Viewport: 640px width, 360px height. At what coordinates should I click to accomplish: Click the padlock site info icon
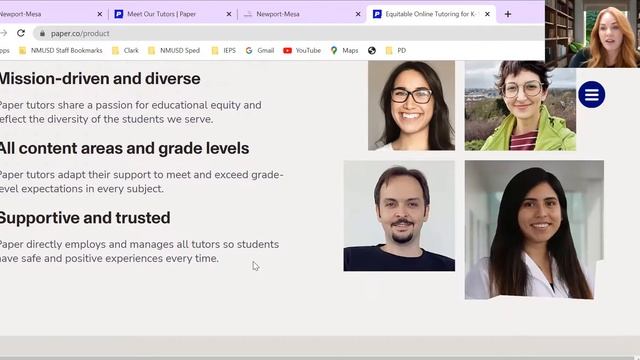click(x=42, y=33)
